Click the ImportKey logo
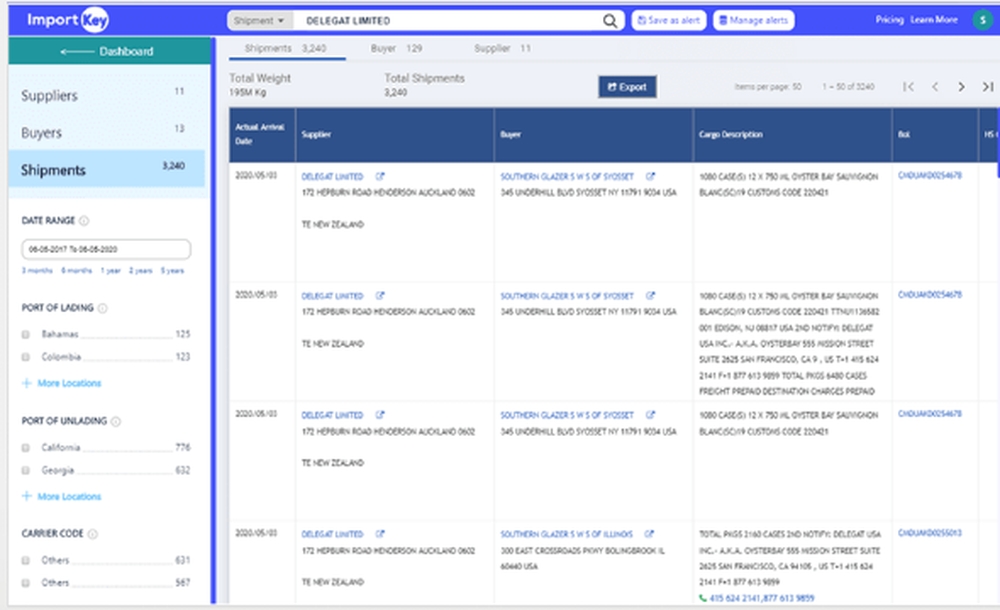 pyautogui.click(x=68, y=20)
